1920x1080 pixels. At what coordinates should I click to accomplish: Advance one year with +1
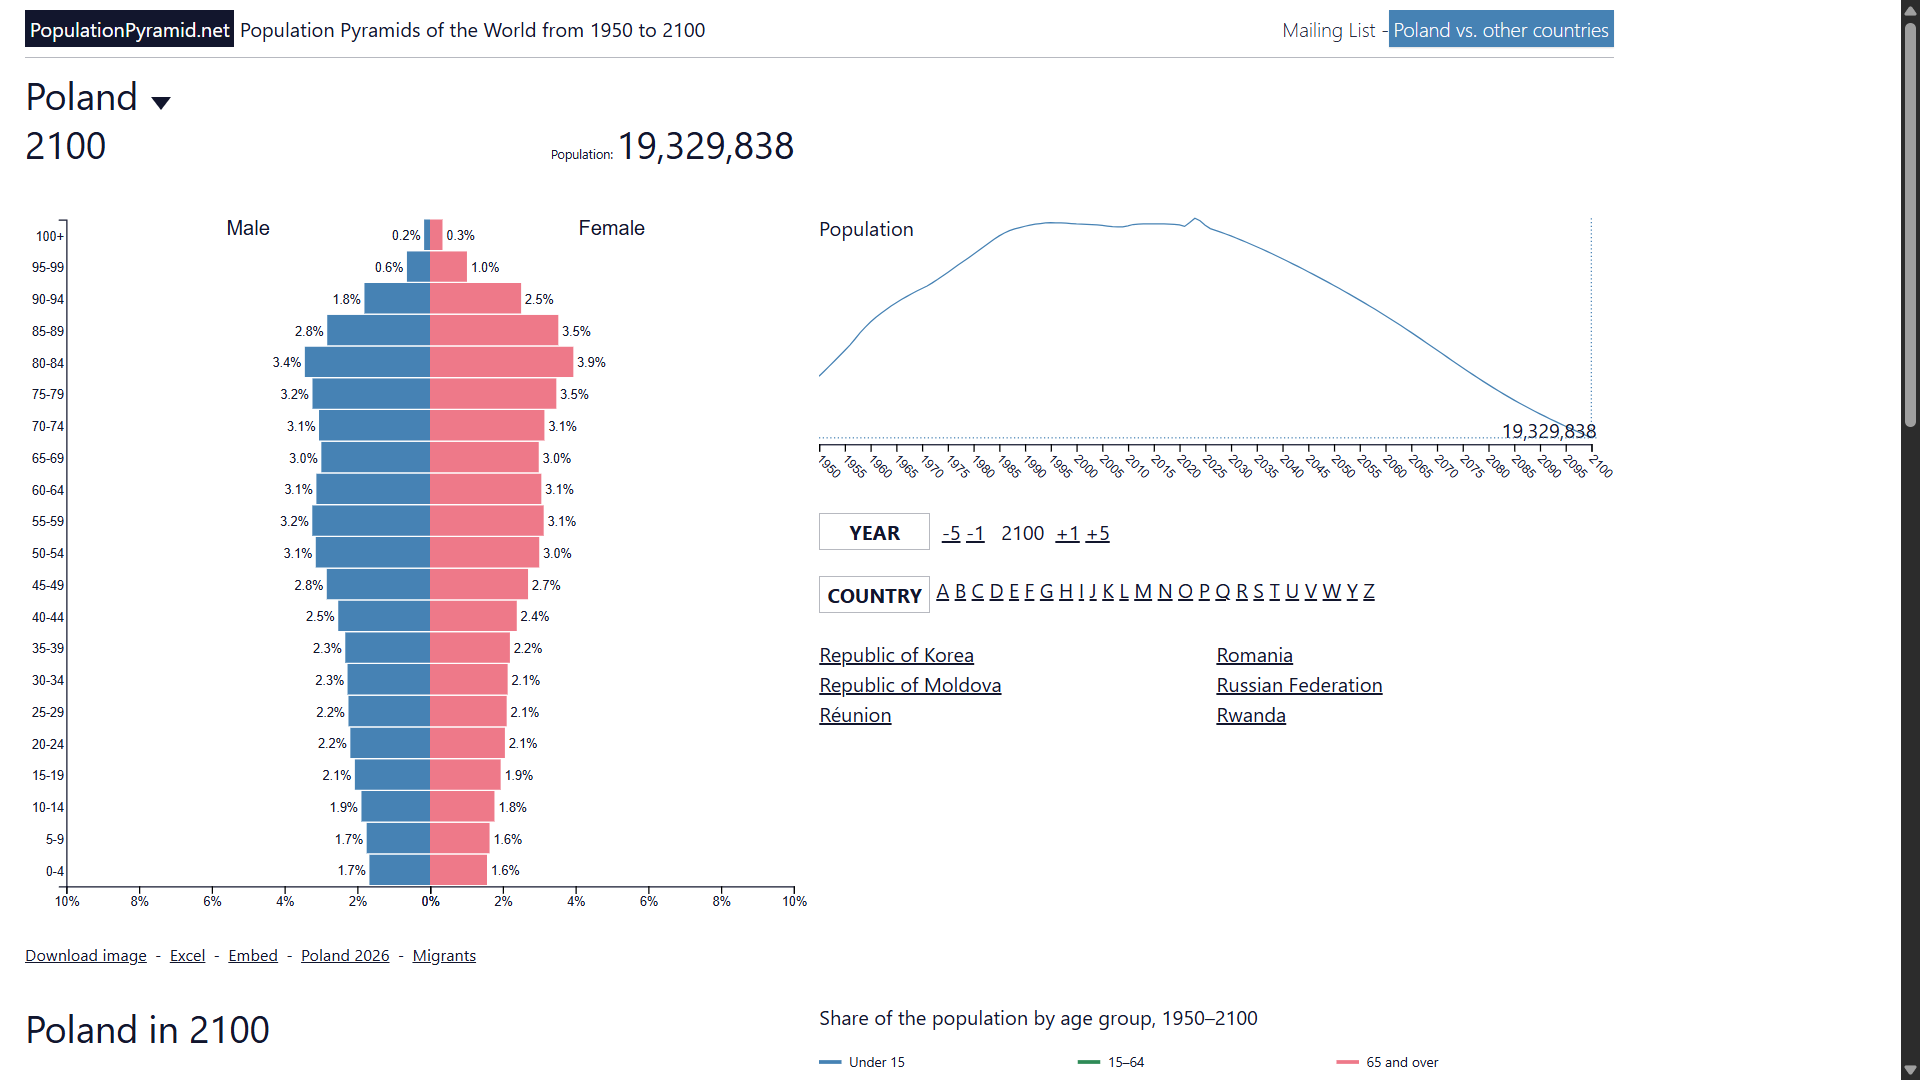(x=1068, y=533)
